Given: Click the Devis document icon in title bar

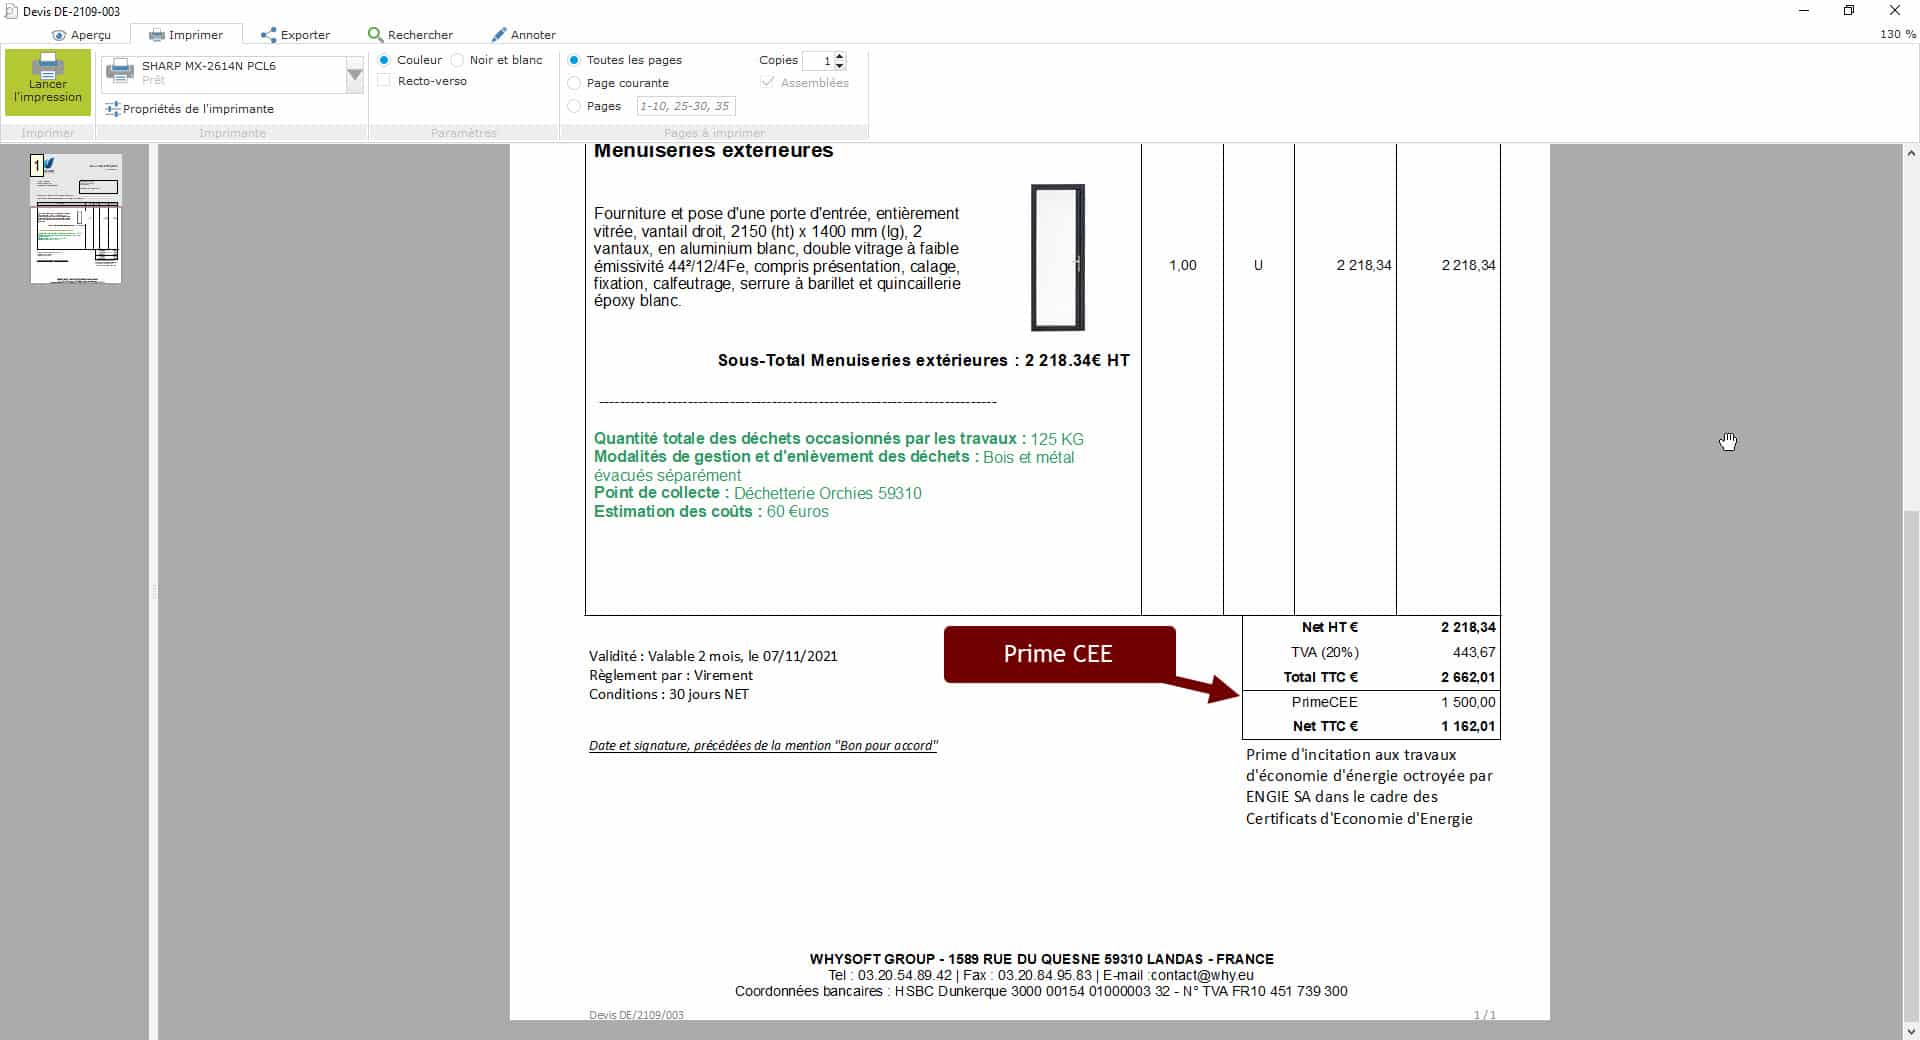Looking at the screenshot, I should (x=11, y=11).
